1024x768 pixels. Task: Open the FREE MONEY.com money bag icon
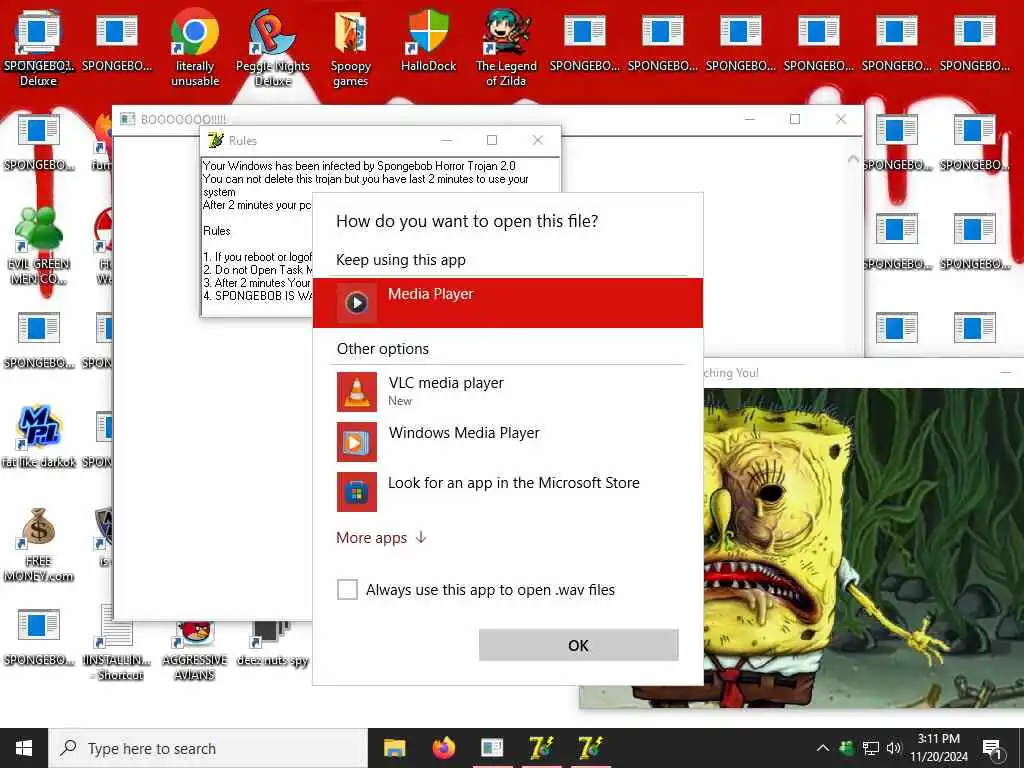39,545
